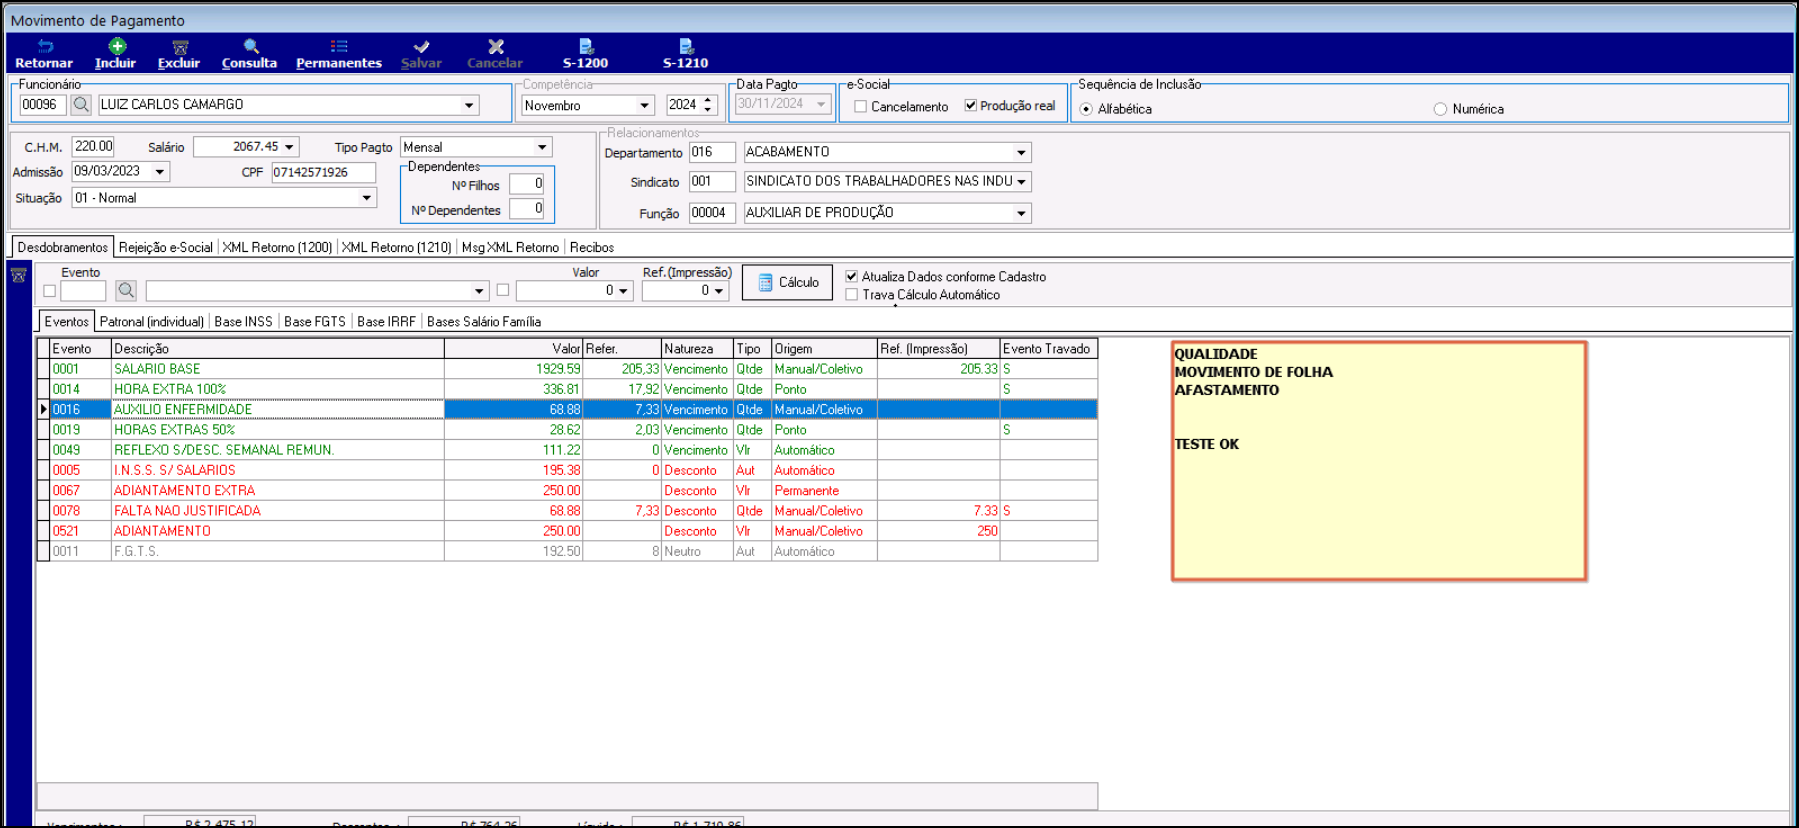The width and height of the screenshot is (1799, 828).
Task: Click the Retornar toolbar icon
Action: [45, 46]
